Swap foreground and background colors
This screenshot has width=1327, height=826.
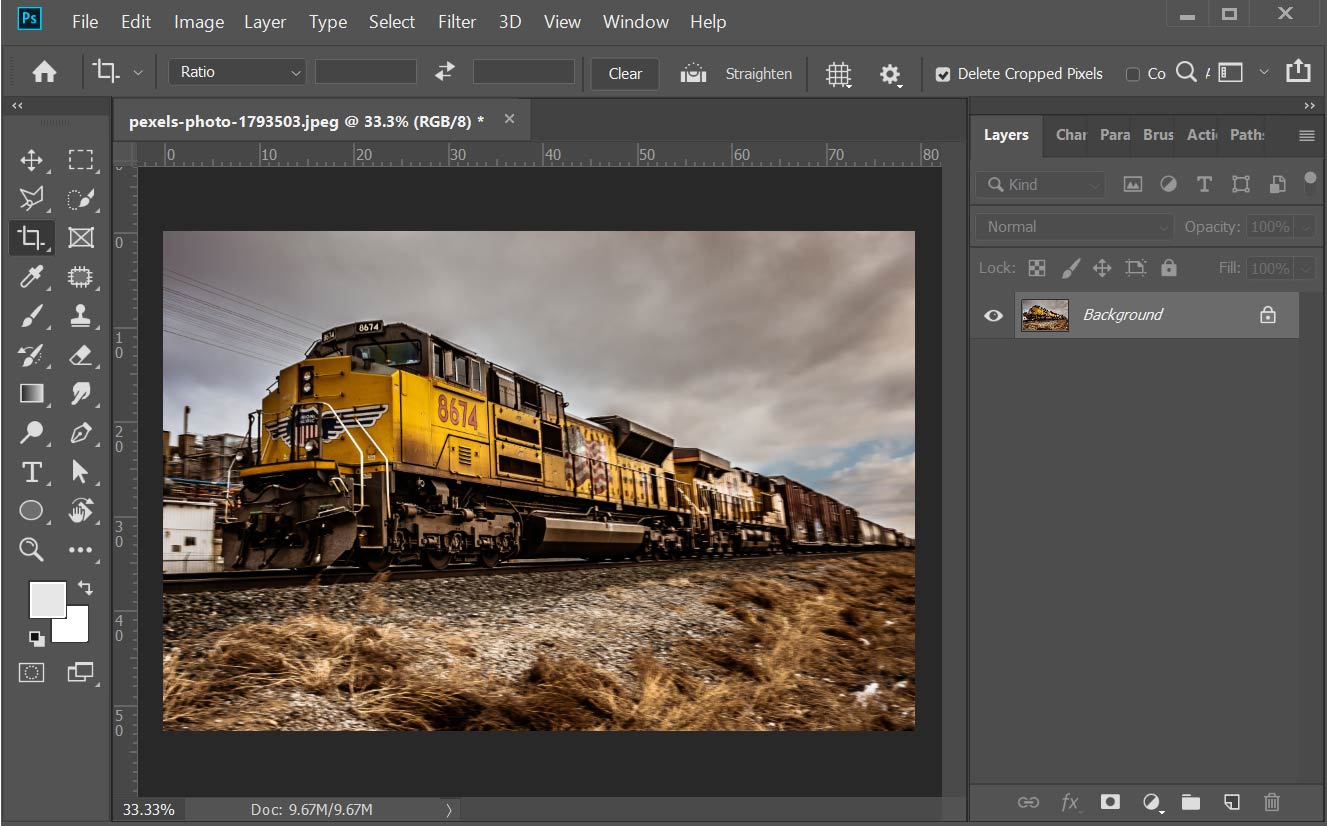(85, 588)
